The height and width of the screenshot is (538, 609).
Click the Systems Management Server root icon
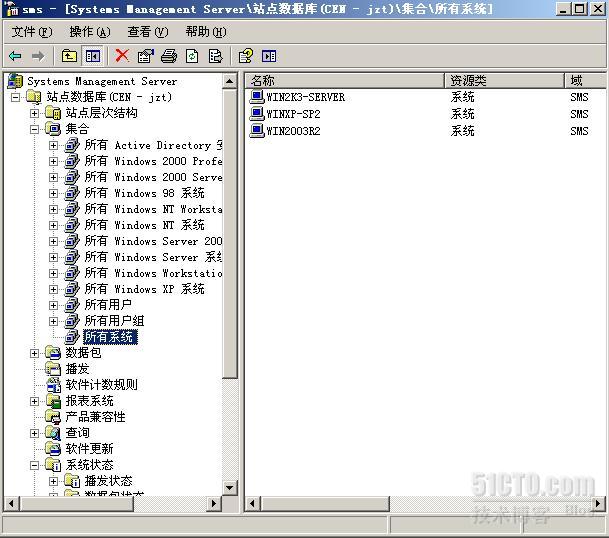click(16, 81)
